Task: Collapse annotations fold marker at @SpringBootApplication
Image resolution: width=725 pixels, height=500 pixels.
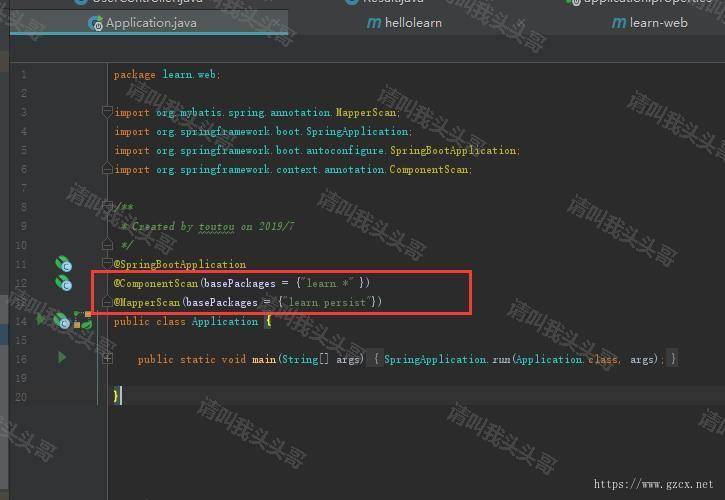Action: [107, 264]
